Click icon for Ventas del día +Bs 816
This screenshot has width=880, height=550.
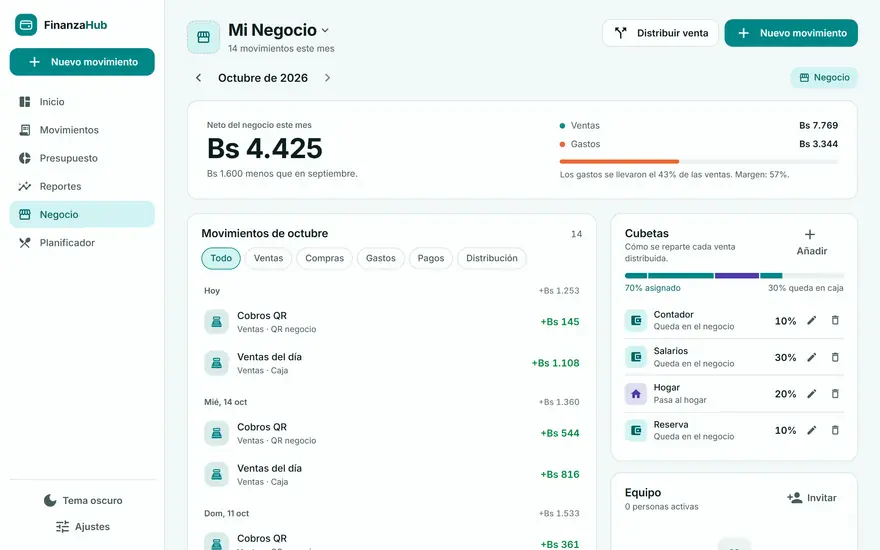pyautogui.click(x=216, y=474)
